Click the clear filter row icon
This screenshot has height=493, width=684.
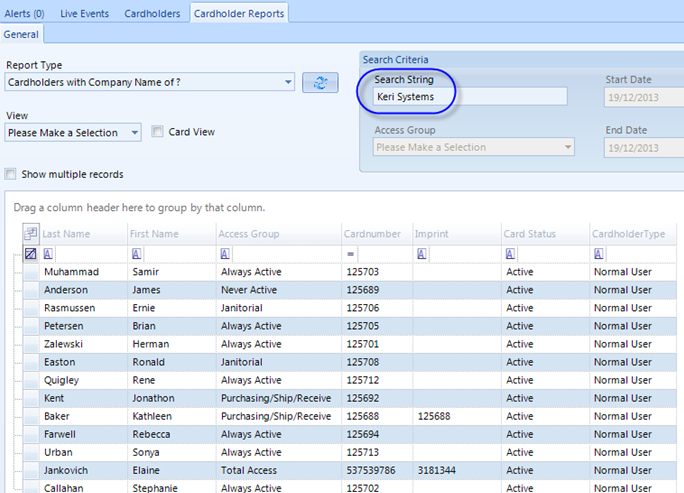(30, 254)
